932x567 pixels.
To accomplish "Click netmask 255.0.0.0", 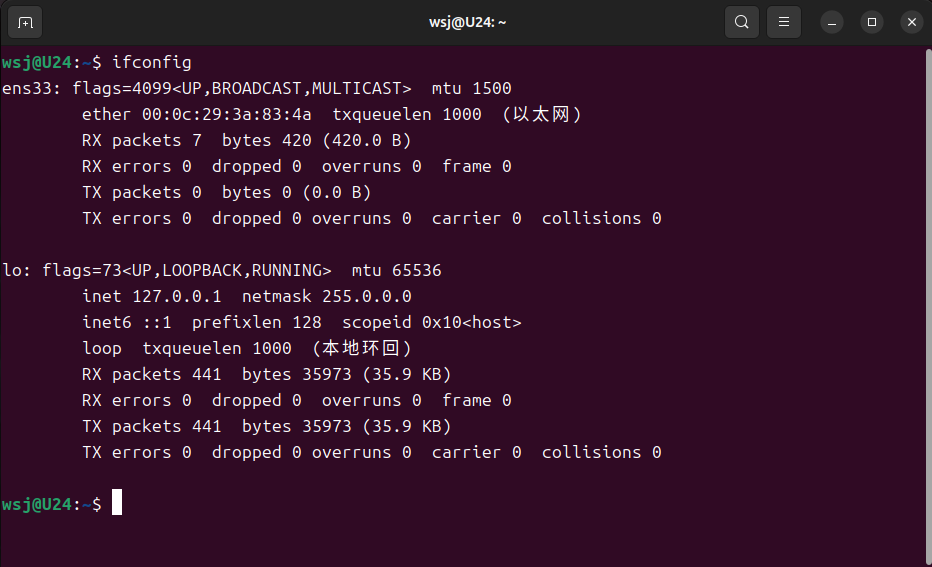I will (x=326, y=297).
